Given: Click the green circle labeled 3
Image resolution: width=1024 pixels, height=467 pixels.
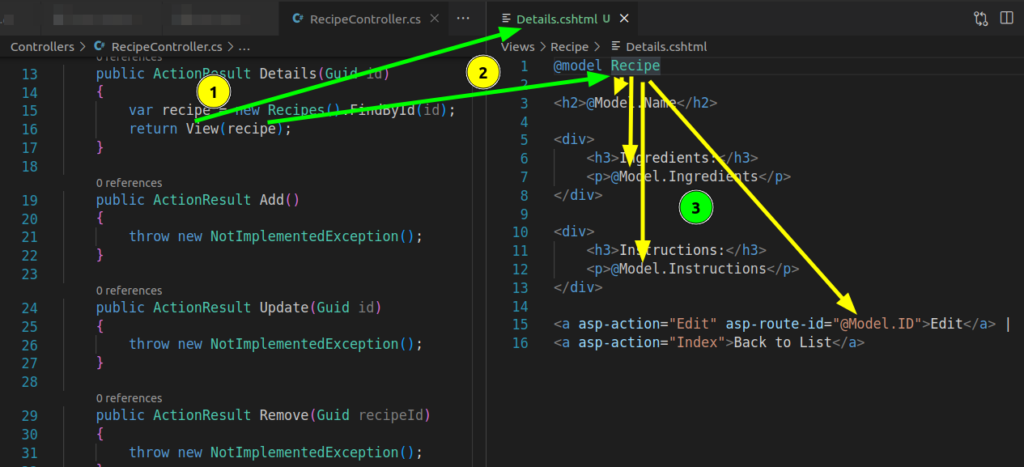Looking at the screenshot, I should pos(695,208).
